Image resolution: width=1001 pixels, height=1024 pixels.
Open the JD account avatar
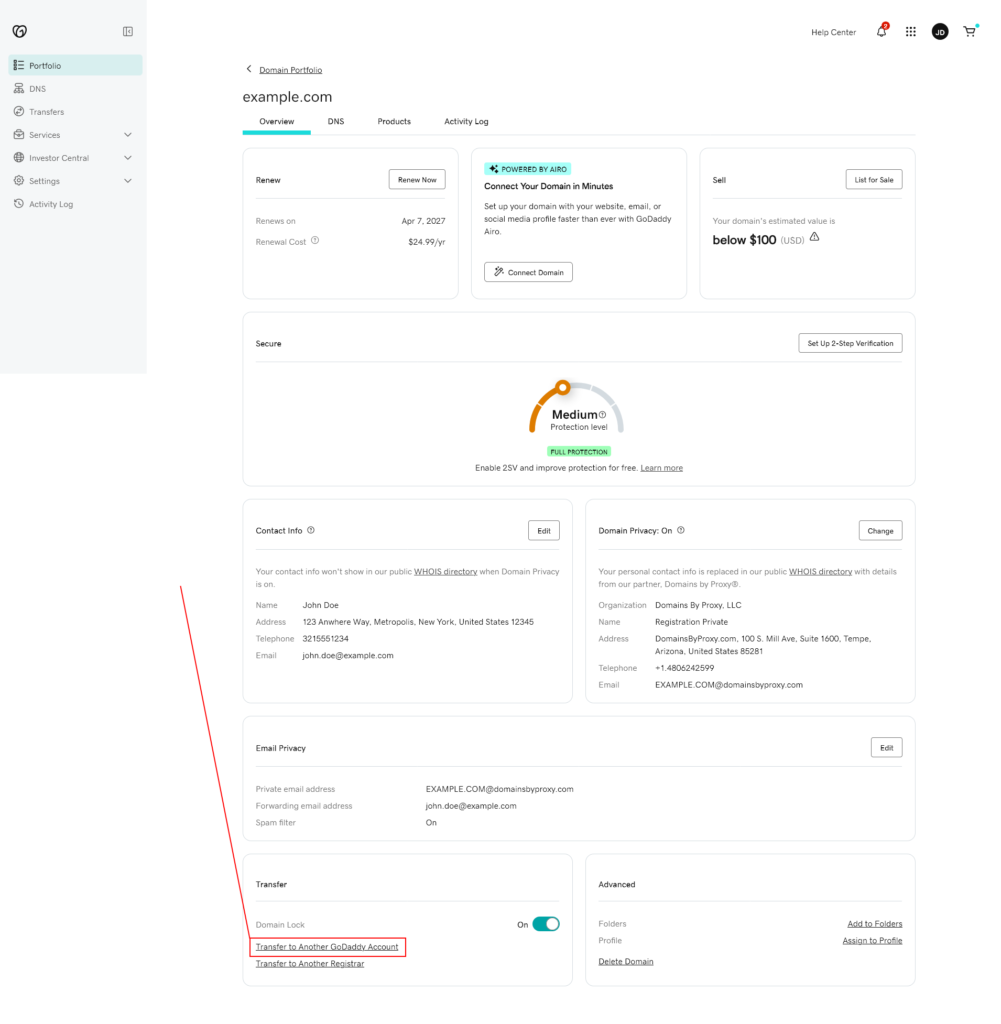point(940,31)
